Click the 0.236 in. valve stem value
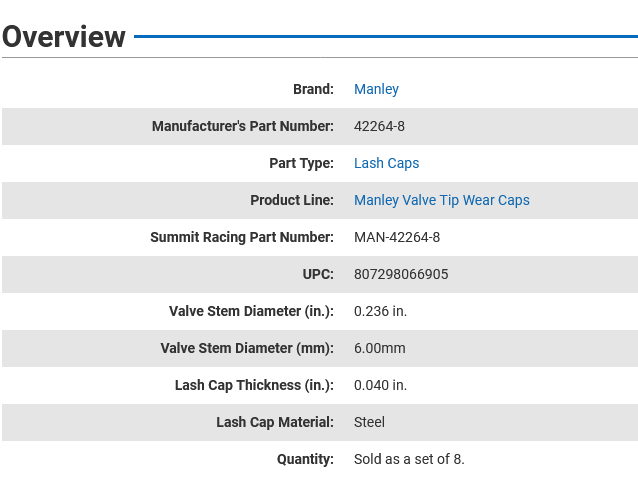 pos(380,311)
